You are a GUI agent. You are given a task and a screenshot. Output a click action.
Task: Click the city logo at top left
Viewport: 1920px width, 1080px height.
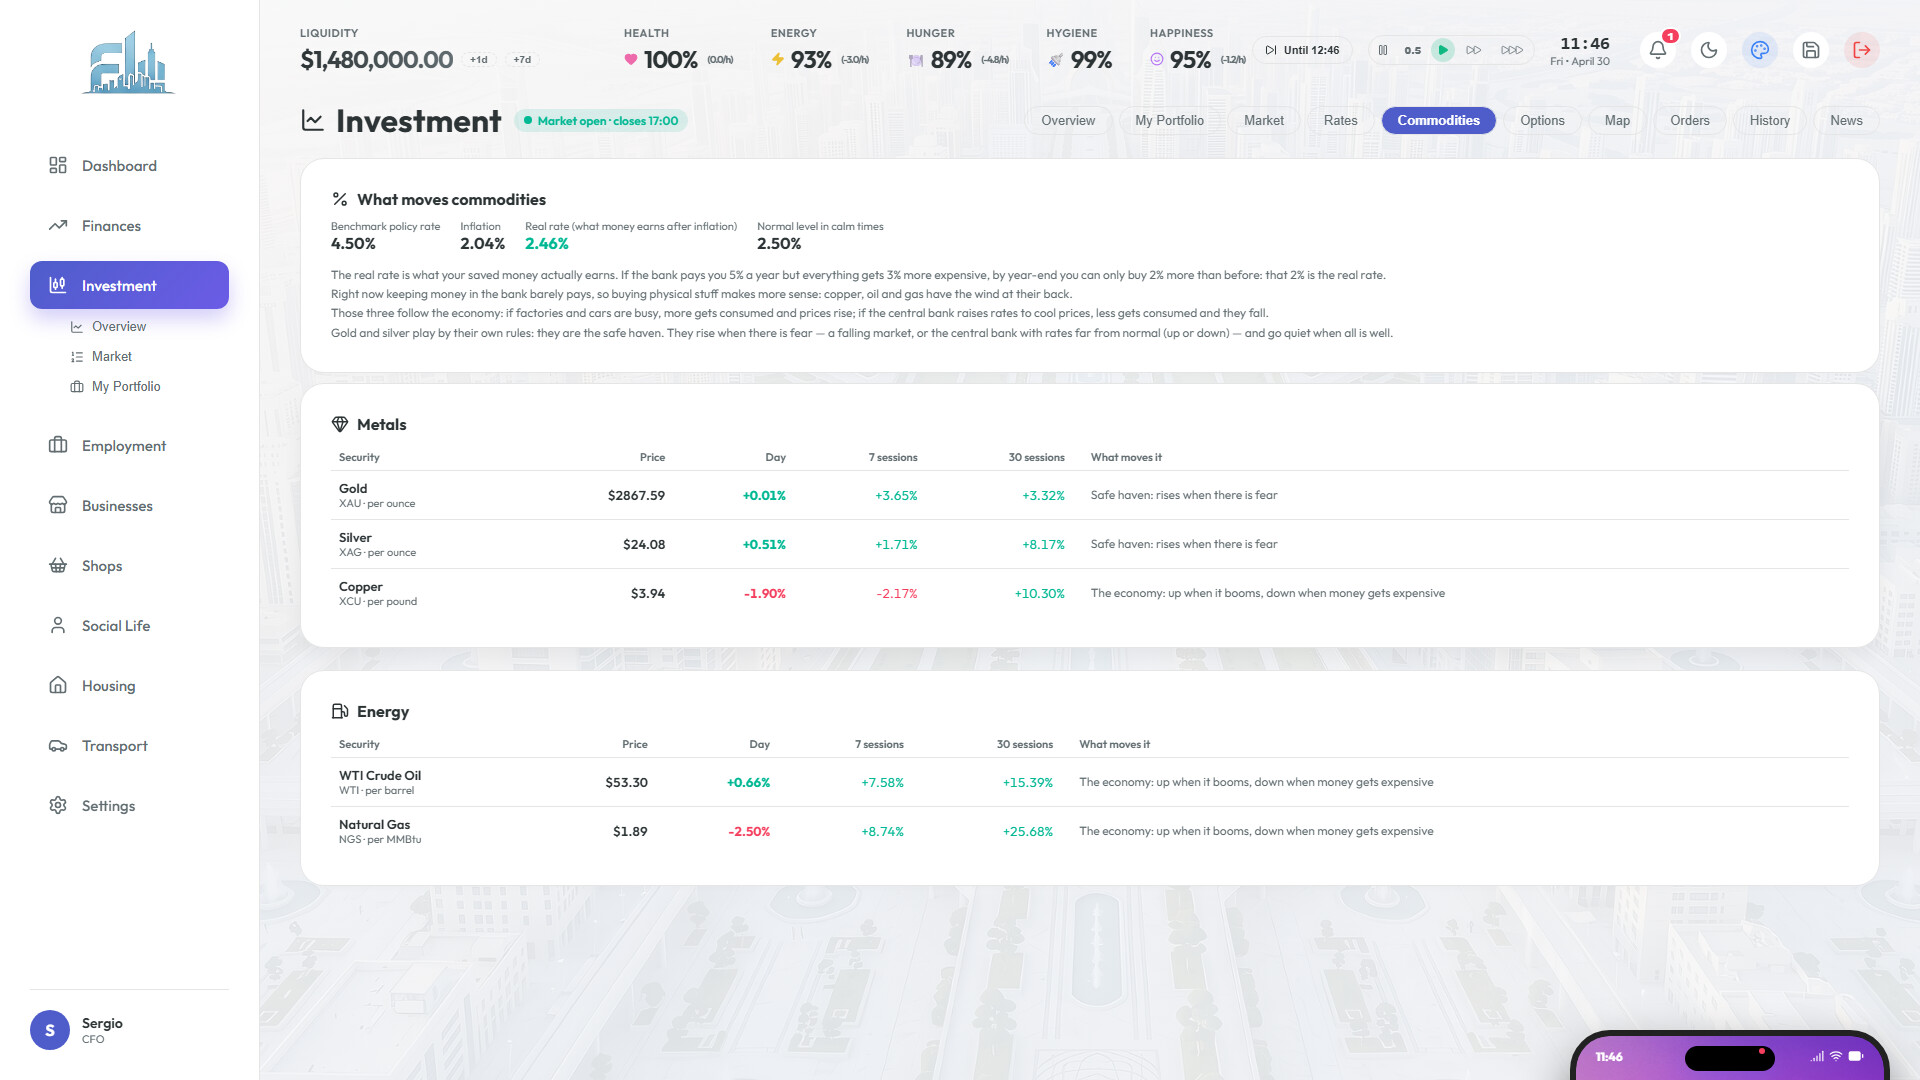pyautogui.click(x=128, y=62)
